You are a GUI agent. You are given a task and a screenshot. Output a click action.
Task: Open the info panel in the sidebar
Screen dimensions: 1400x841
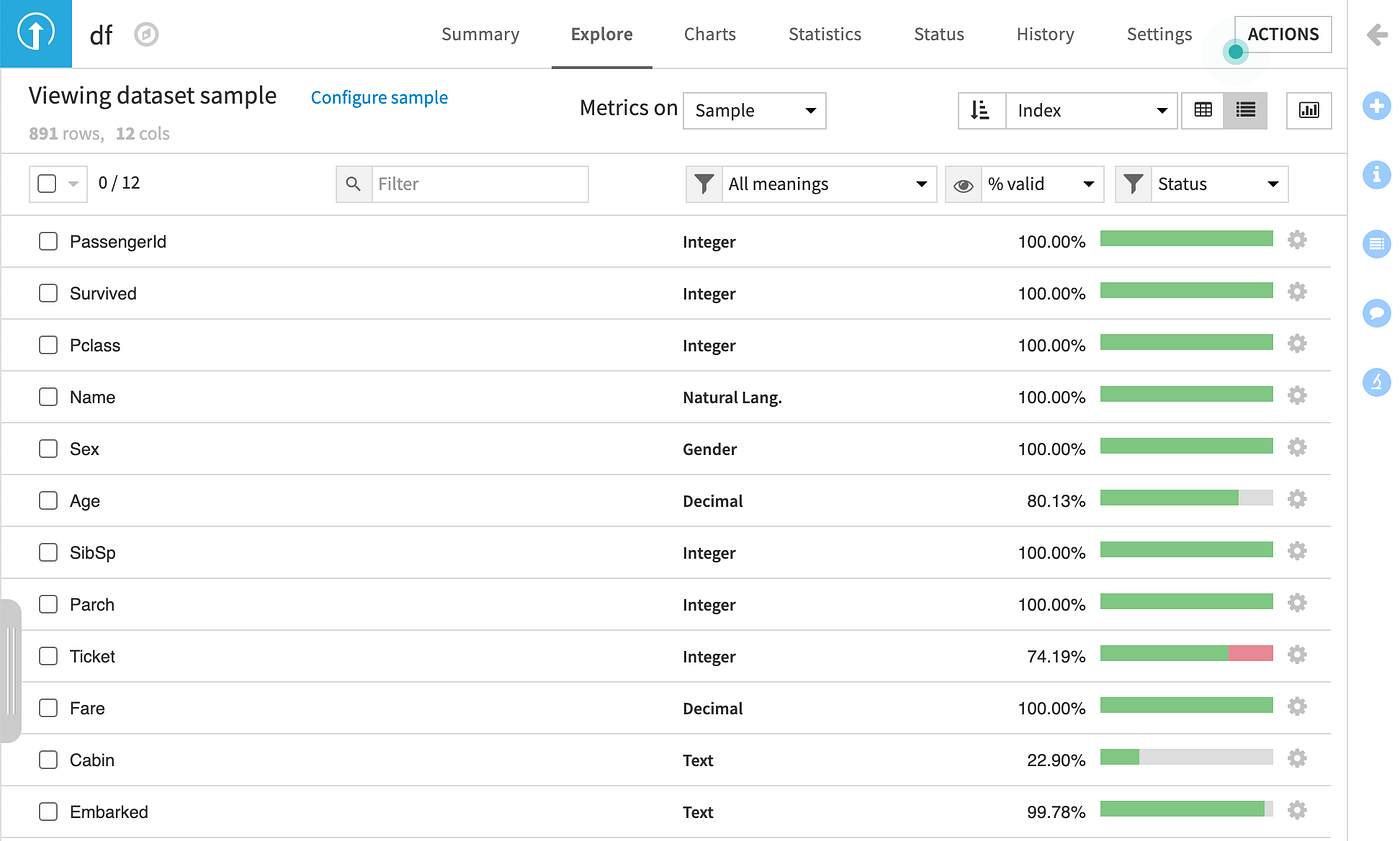1376,175
